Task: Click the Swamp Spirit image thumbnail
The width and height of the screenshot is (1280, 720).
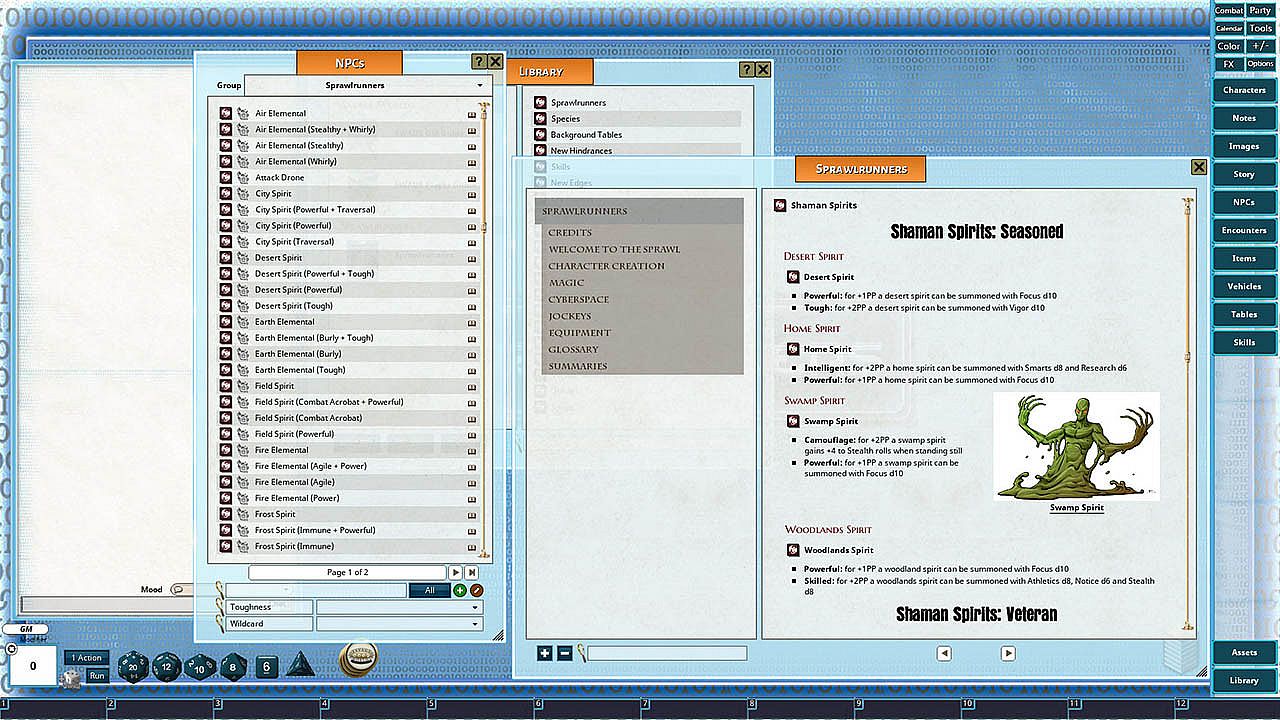Action: [1077, 446]
